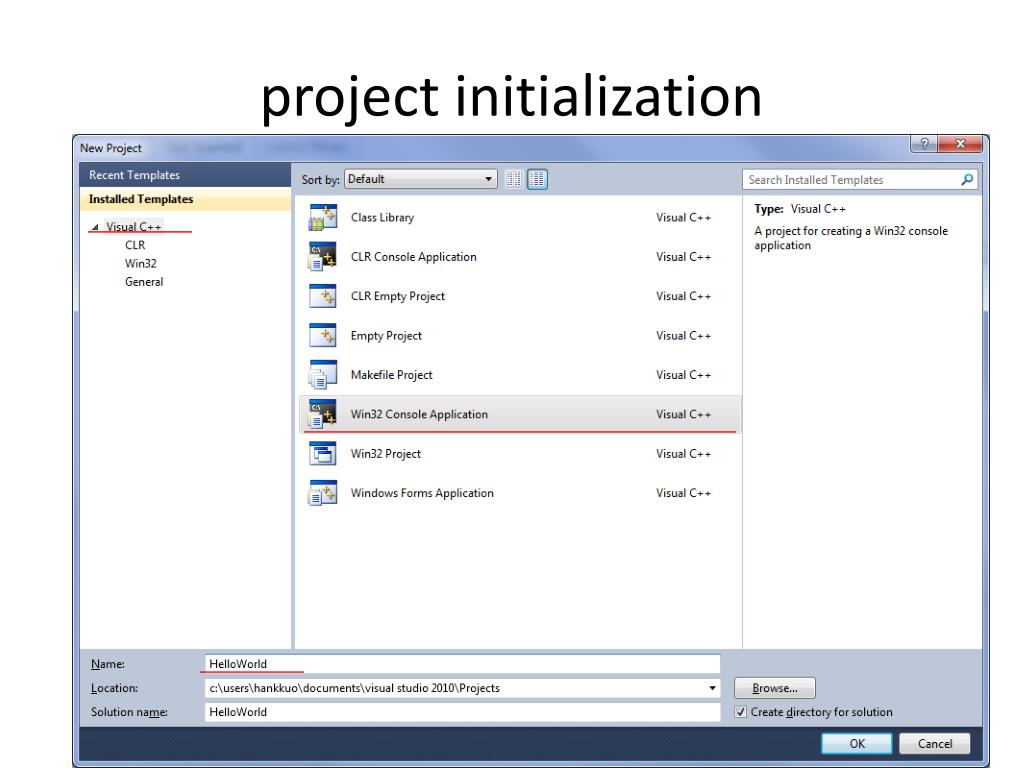Click the Win32 Console Application icon
This screenshot has height=768, width=1024.
pyautogui.click(x=323, y=414)
